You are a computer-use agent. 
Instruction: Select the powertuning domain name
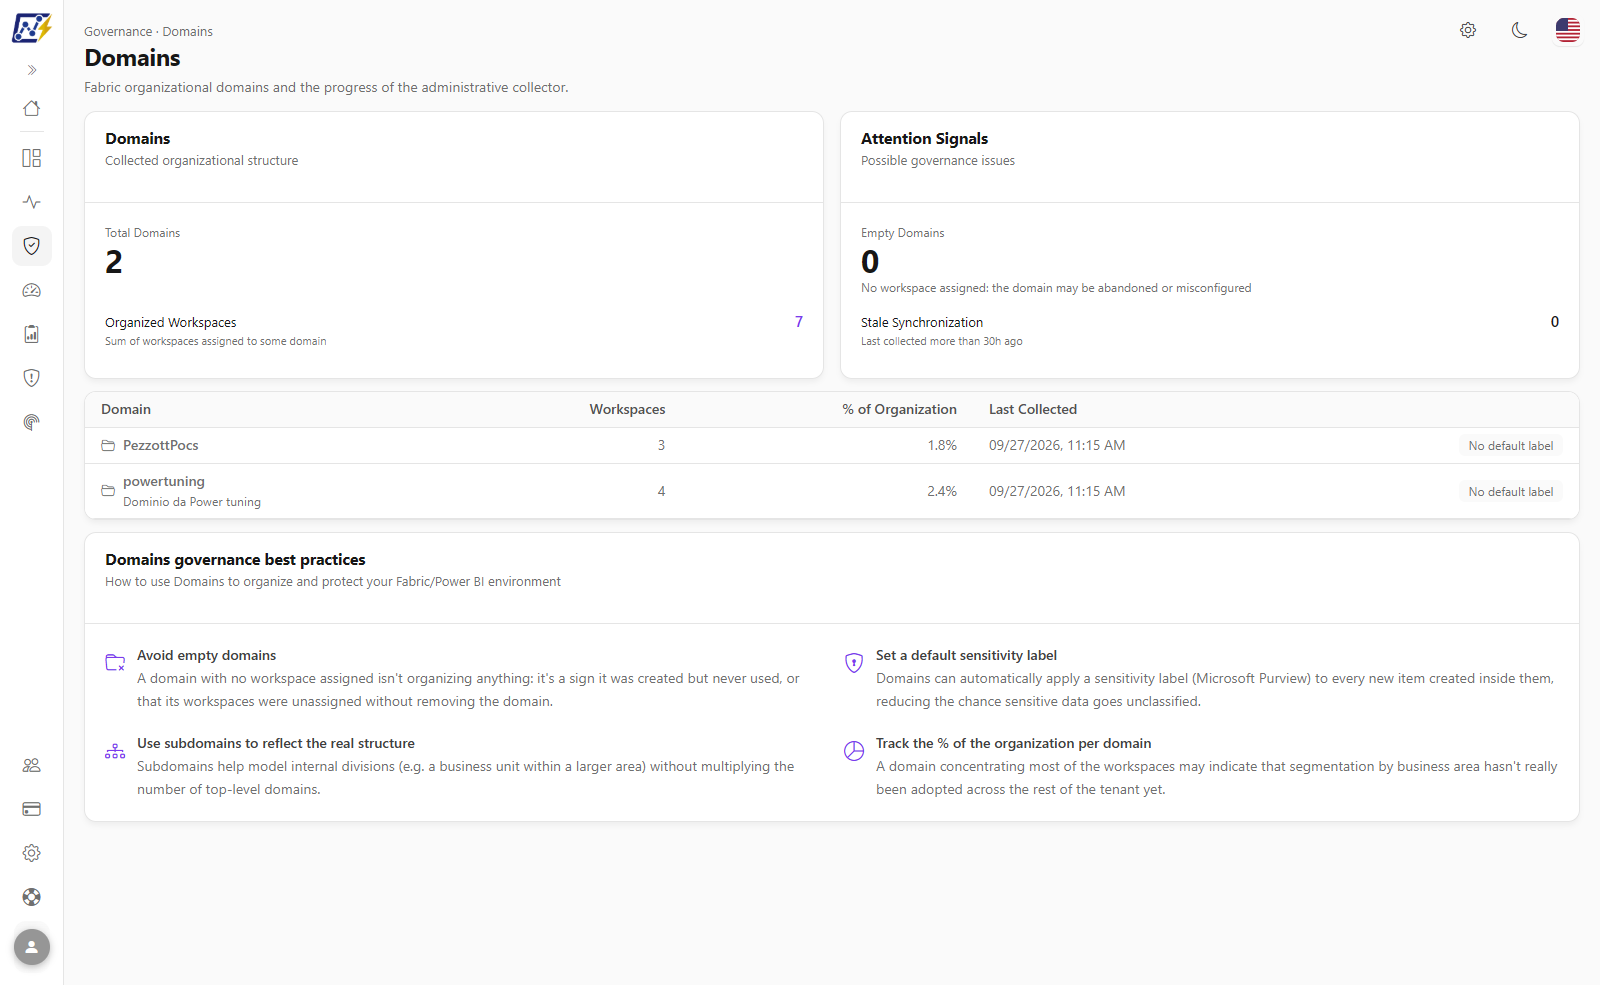click(164, 481)
